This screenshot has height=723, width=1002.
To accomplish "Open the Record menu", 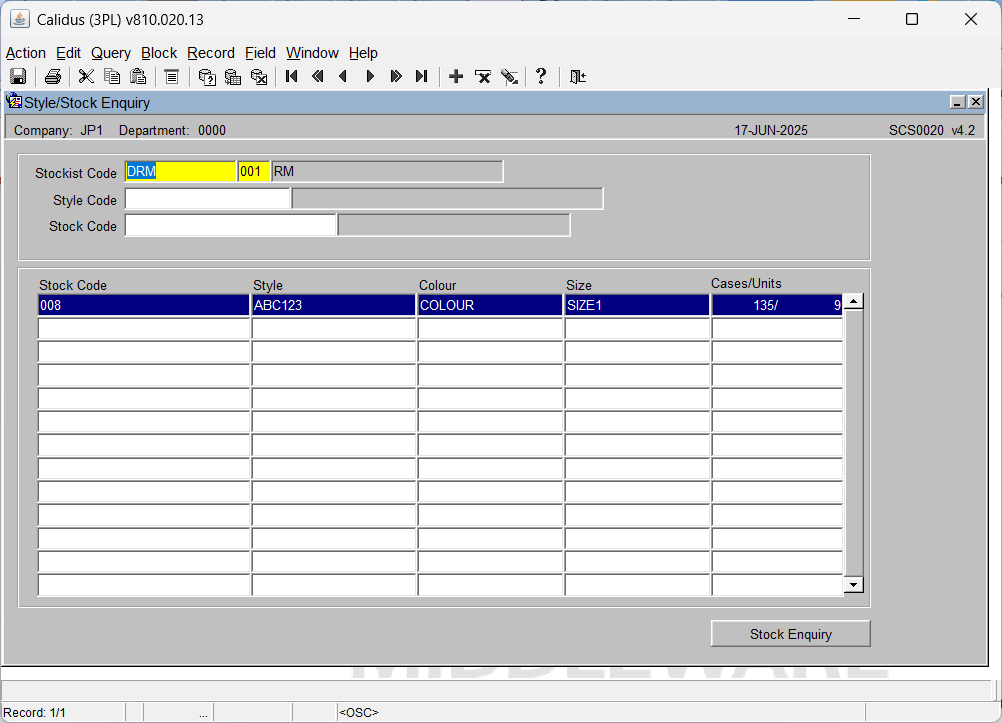I will 211,53.
